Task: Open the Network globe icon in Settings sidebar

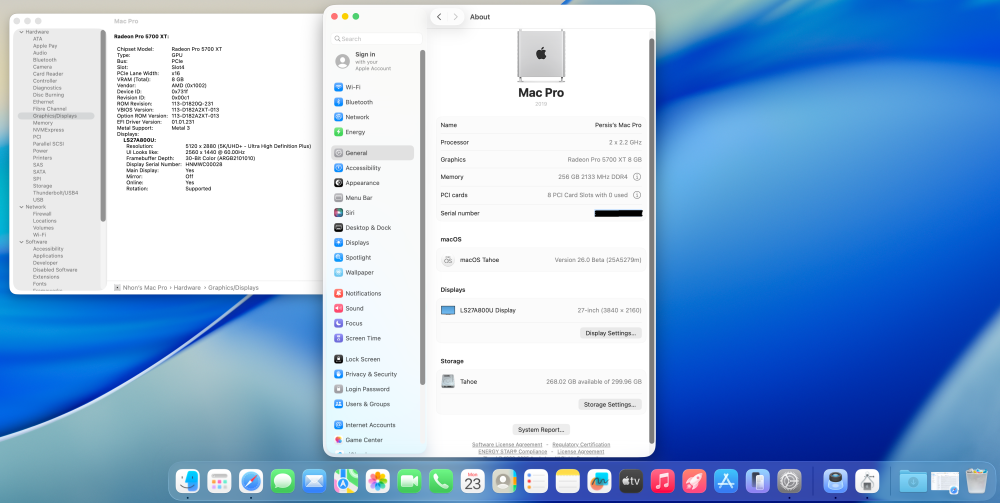Action: pyautogui.click(x=339, y=117)
